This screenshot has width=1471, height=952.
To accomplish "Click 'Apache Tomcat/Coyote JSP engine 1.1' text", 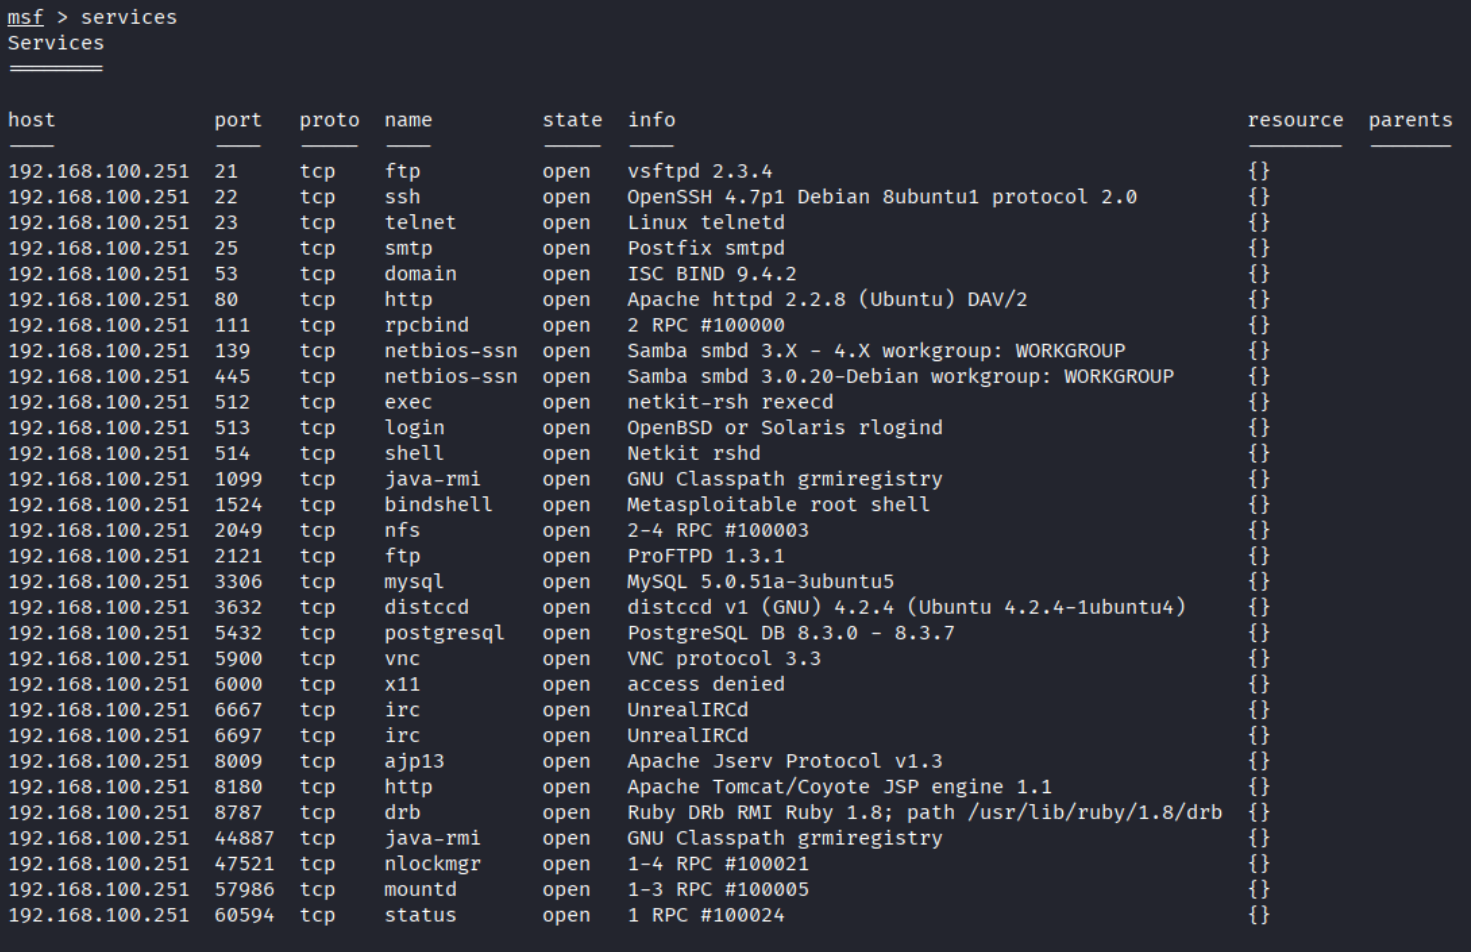I will point(840,787).
